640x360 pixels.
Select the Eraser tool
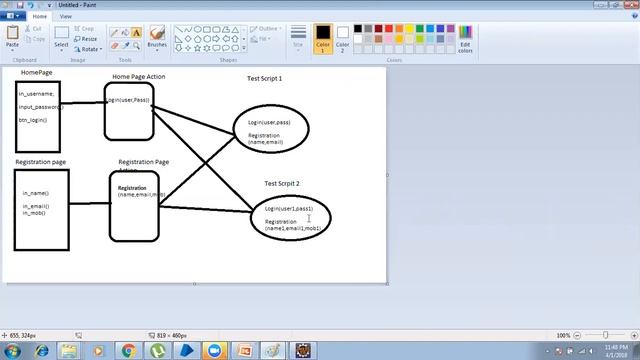click(114, 45)
